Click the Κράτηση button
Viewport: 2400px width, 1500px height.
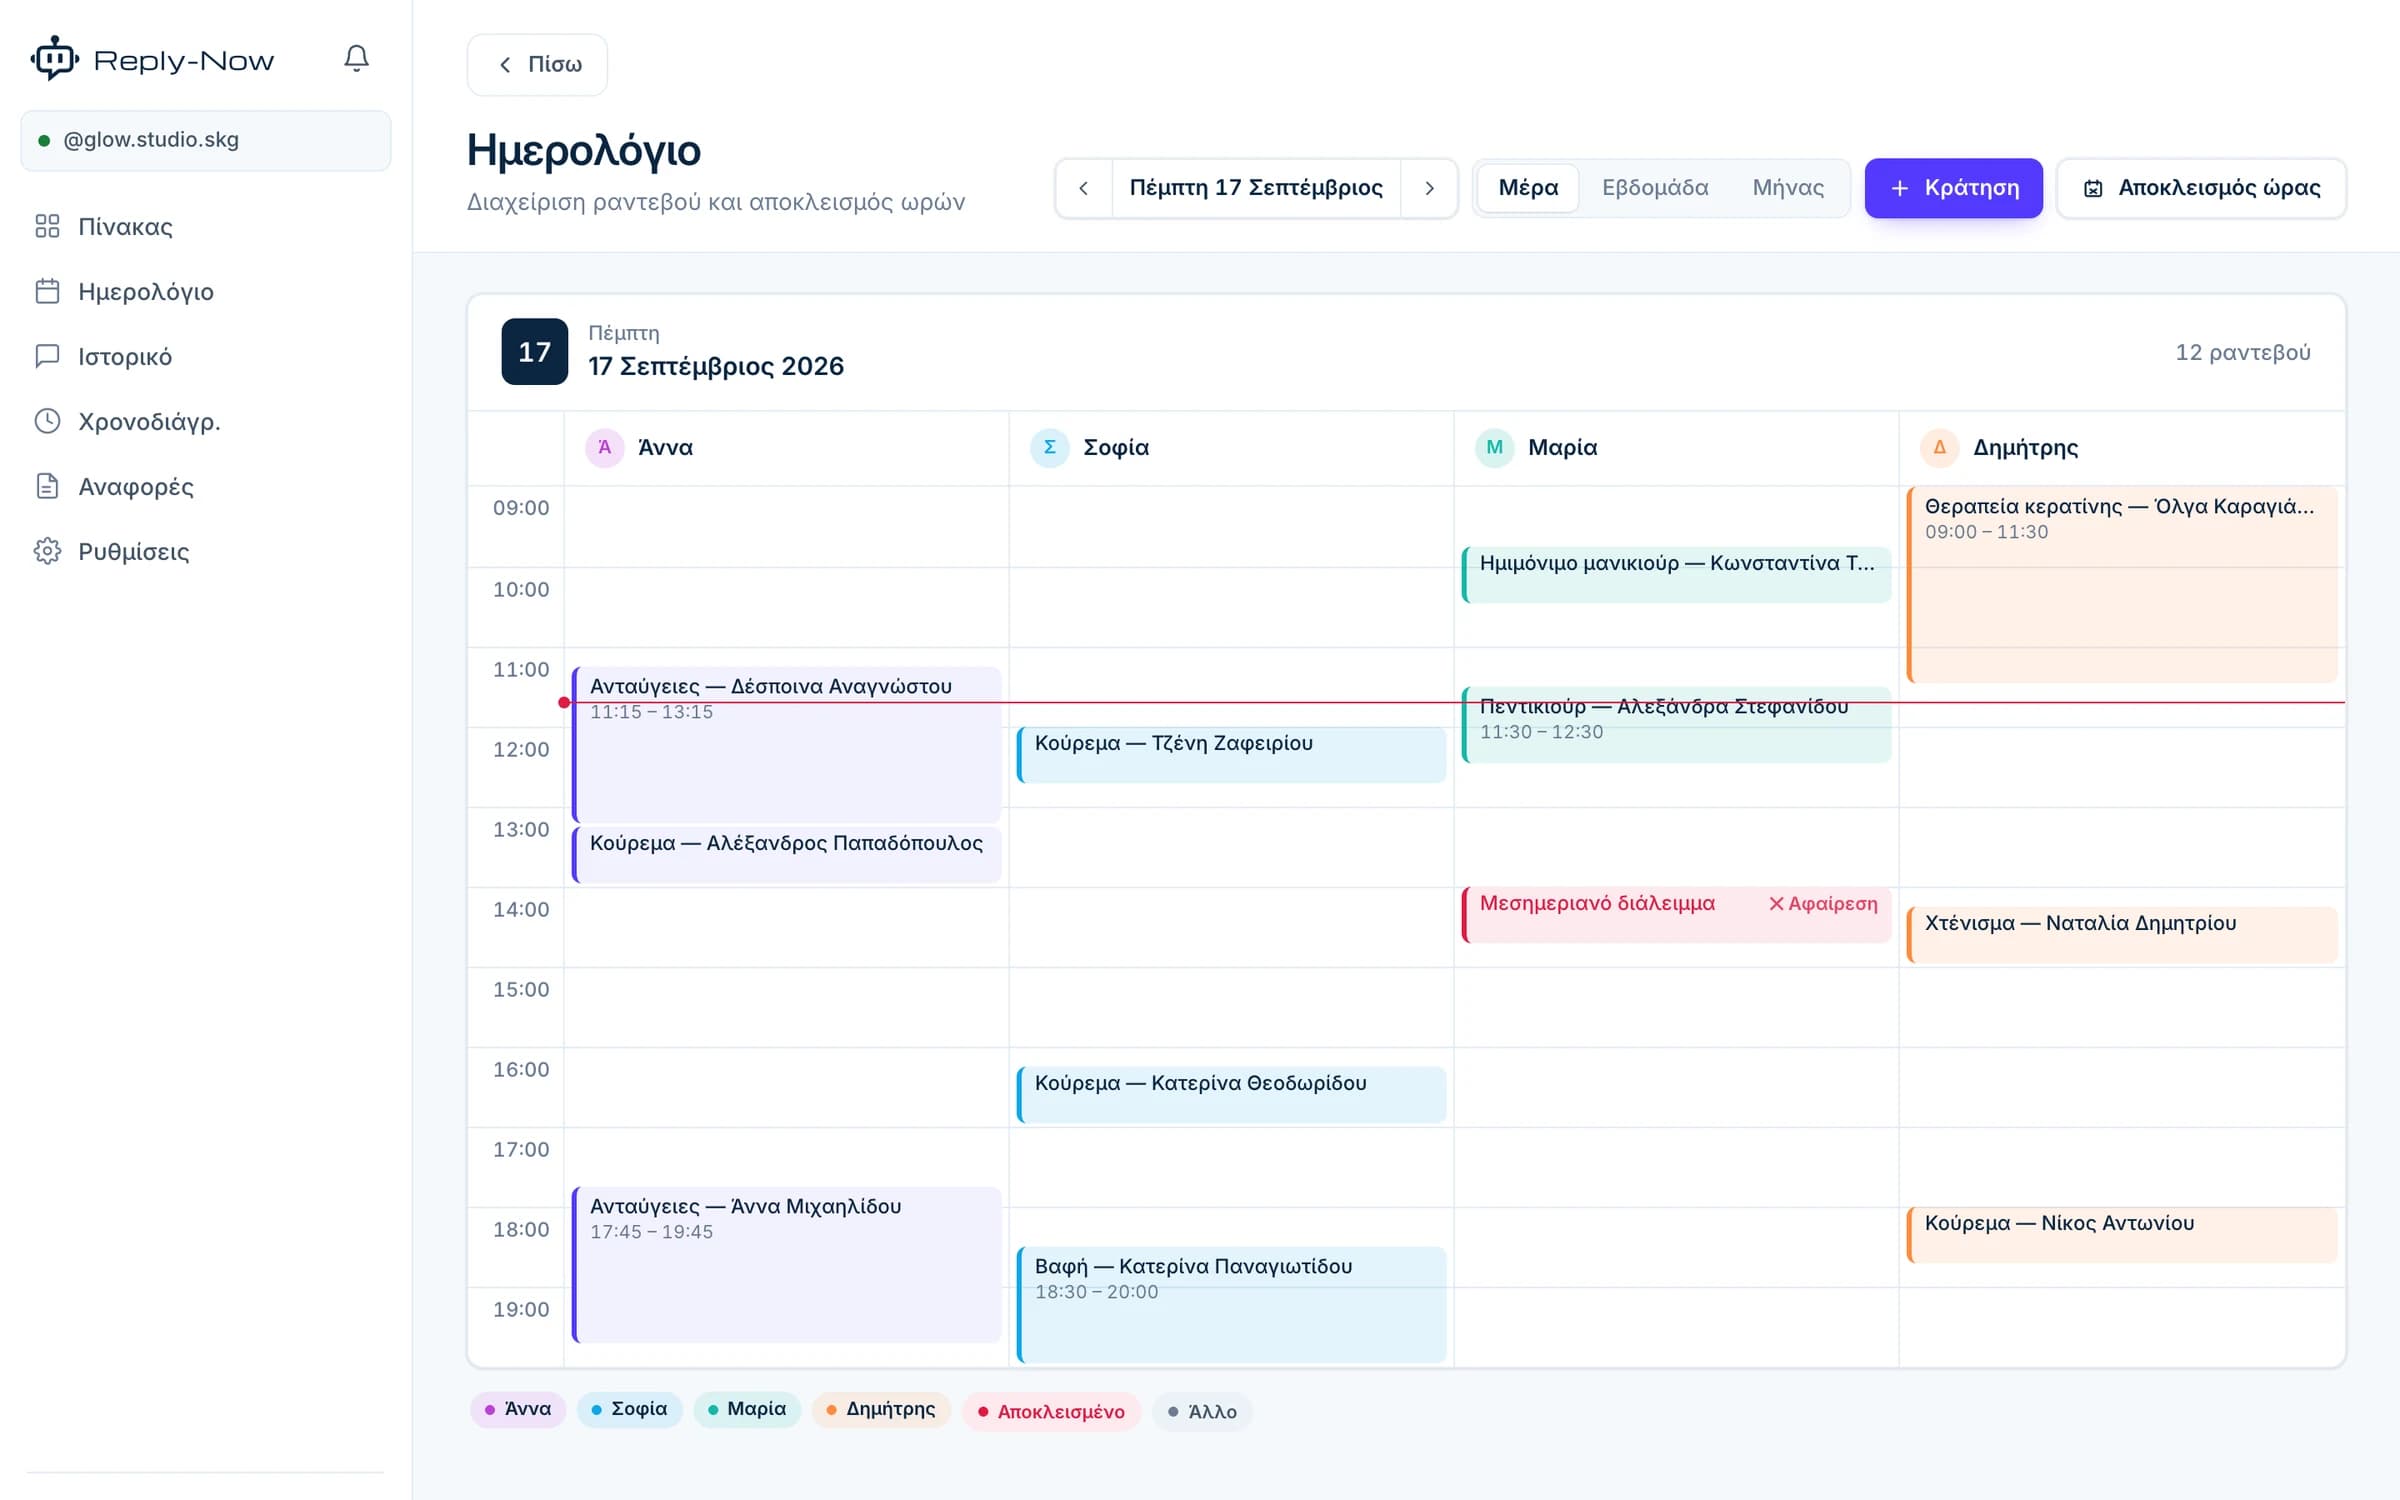(x=1953, y=188)
